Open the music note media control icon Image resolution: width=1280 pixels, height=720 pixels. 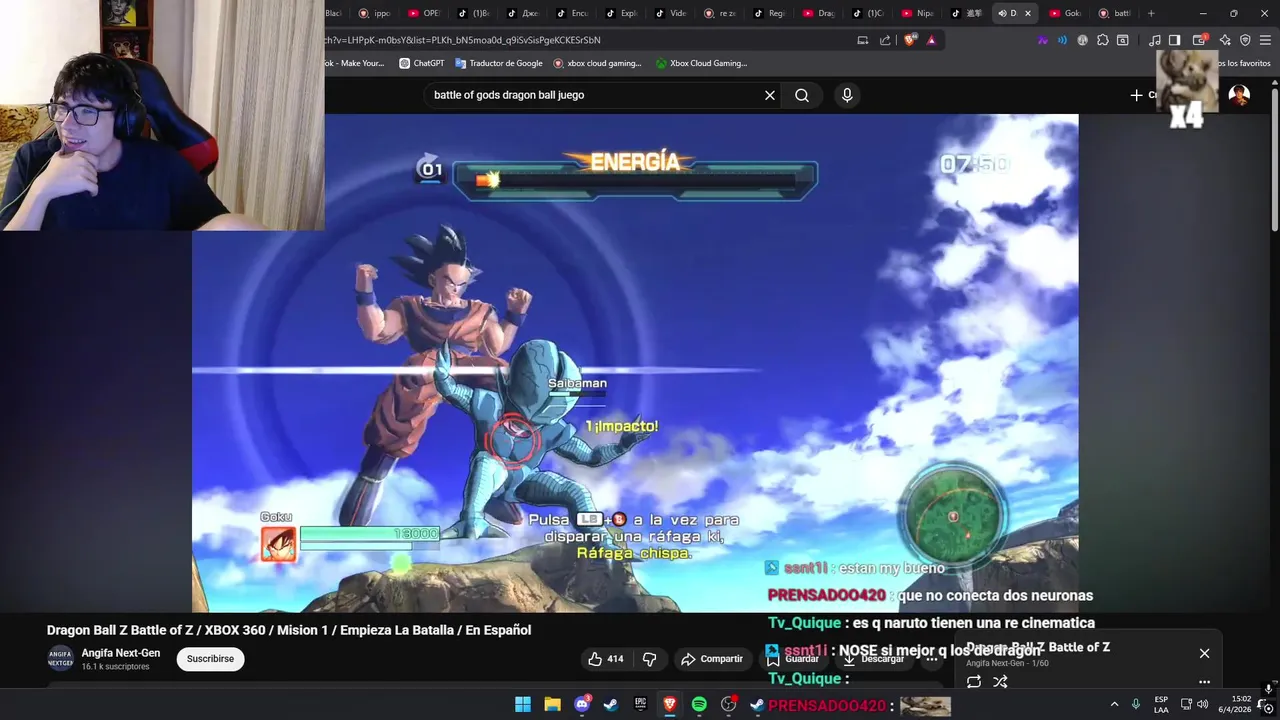click(x=1155, y=40)
